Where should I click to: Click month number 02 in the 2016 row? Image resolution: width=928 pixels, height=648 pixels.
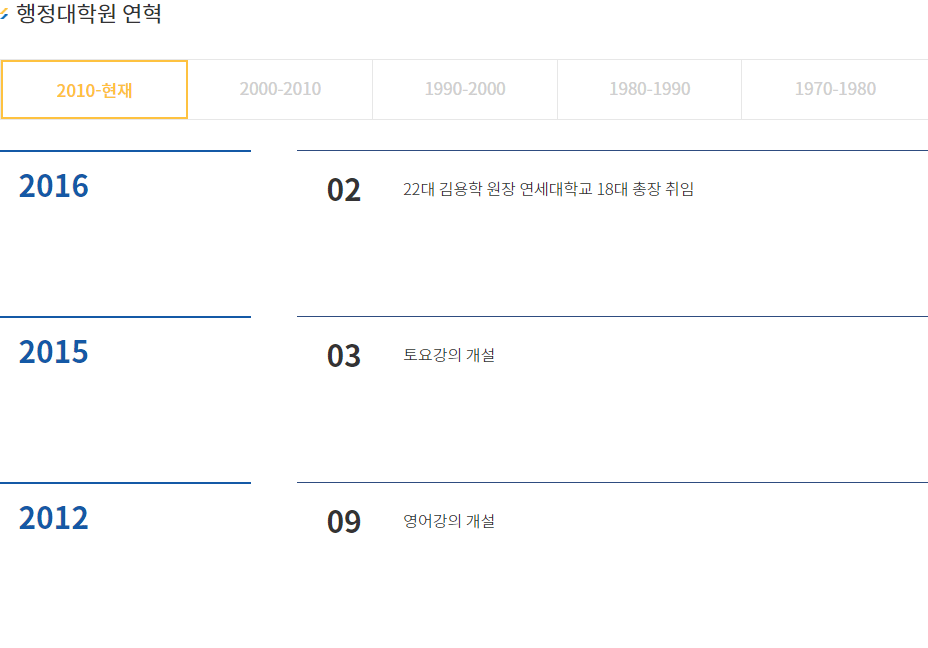344,190
